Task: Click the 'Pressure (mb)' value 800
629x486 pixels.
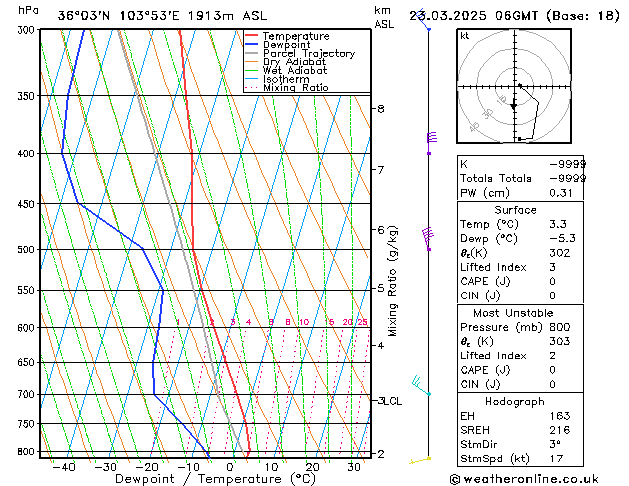Action: [560, 327]
